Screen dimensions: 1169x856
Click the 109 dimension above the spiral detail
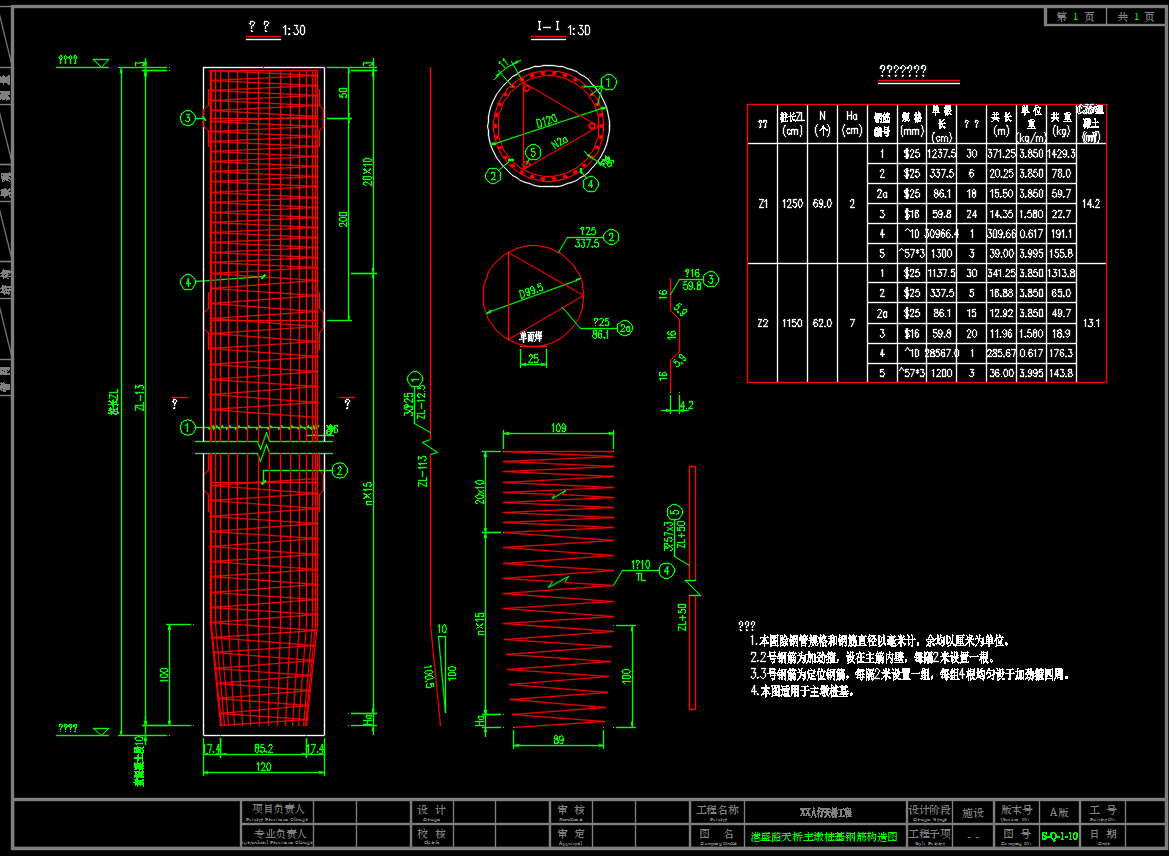(558, 428)
